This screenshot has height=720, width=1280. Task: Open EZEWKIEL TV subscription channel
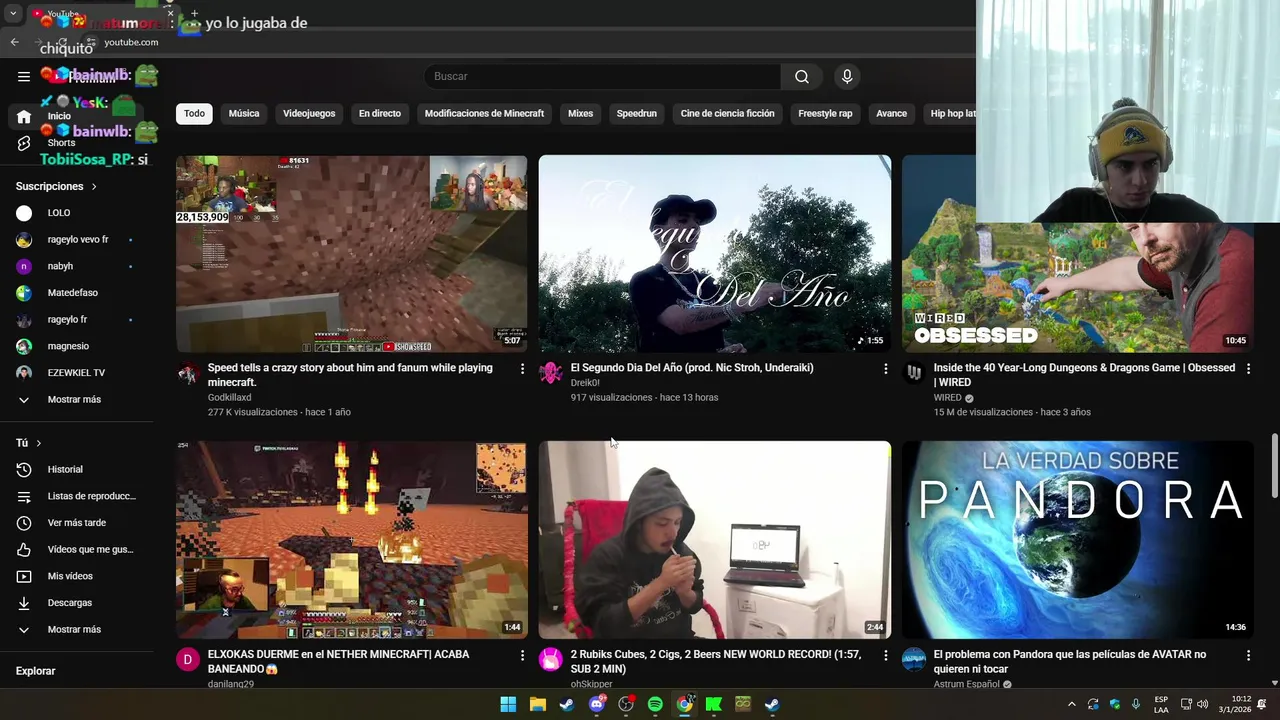(x=77, y=373)
